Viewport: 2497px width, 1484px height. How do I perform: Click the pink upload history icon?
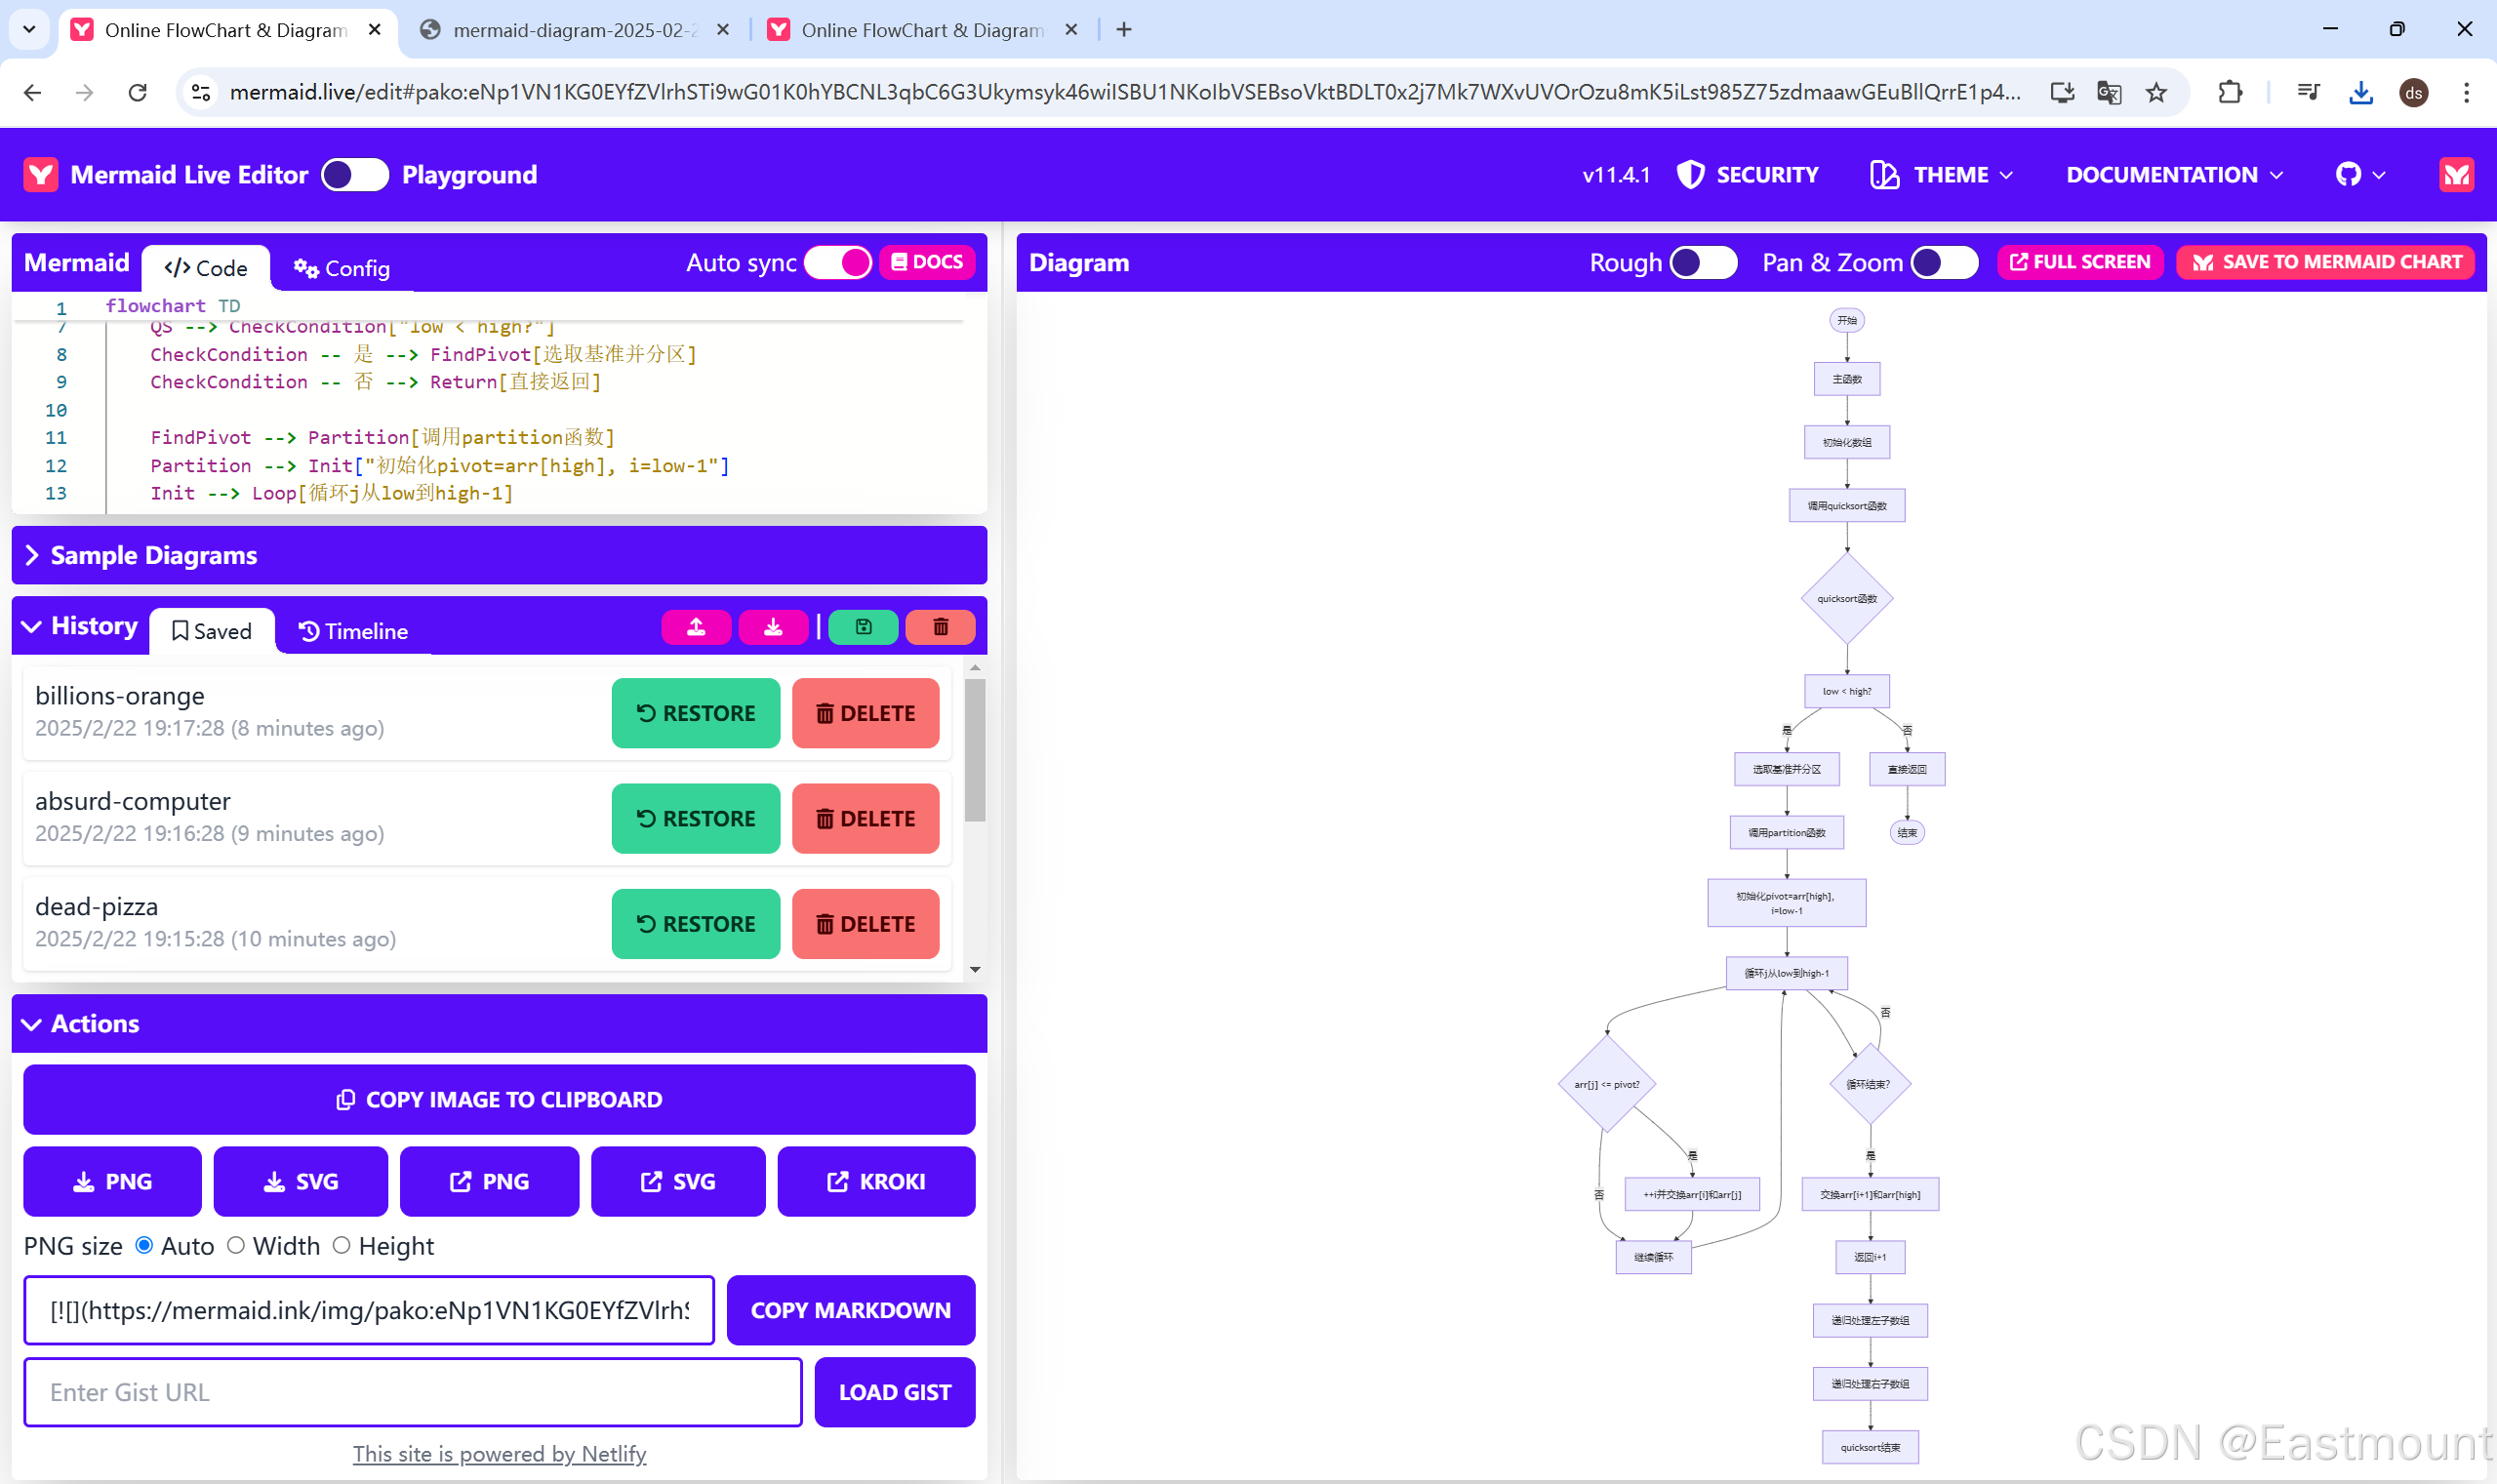click(x=696, y=627)
